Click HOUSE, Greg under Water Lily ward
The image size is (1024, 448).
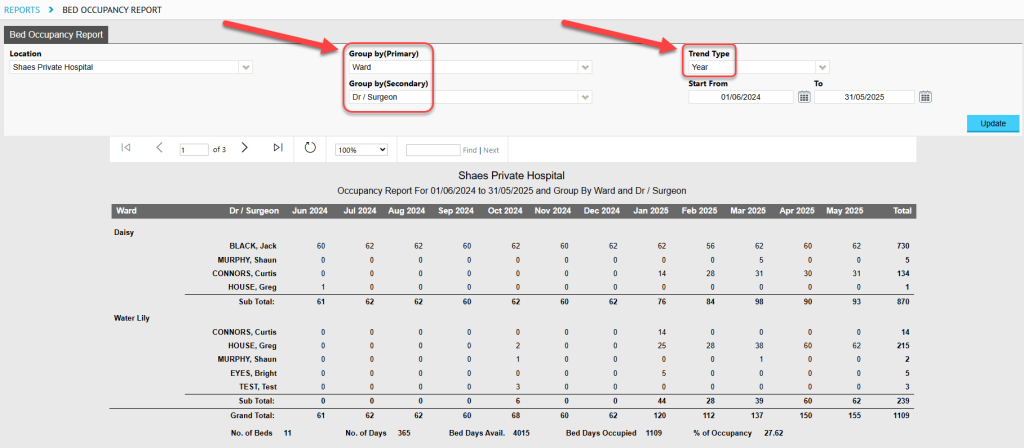(250, 345)
